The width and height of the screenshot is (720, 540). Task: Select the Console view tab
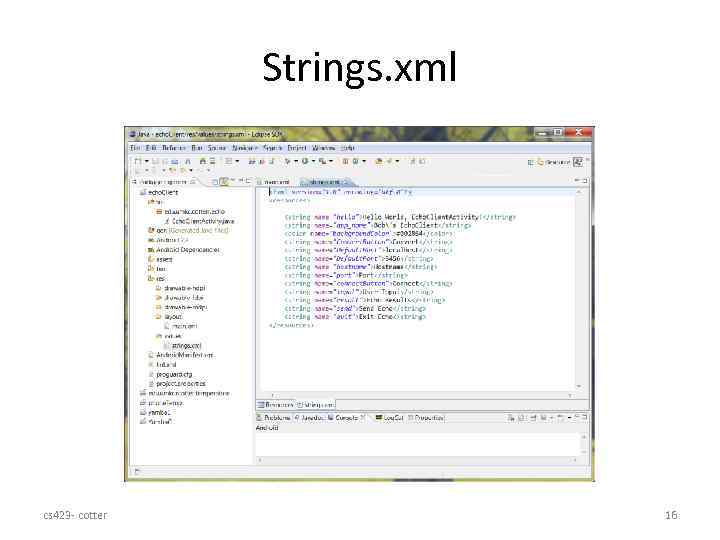coord(347,418)
